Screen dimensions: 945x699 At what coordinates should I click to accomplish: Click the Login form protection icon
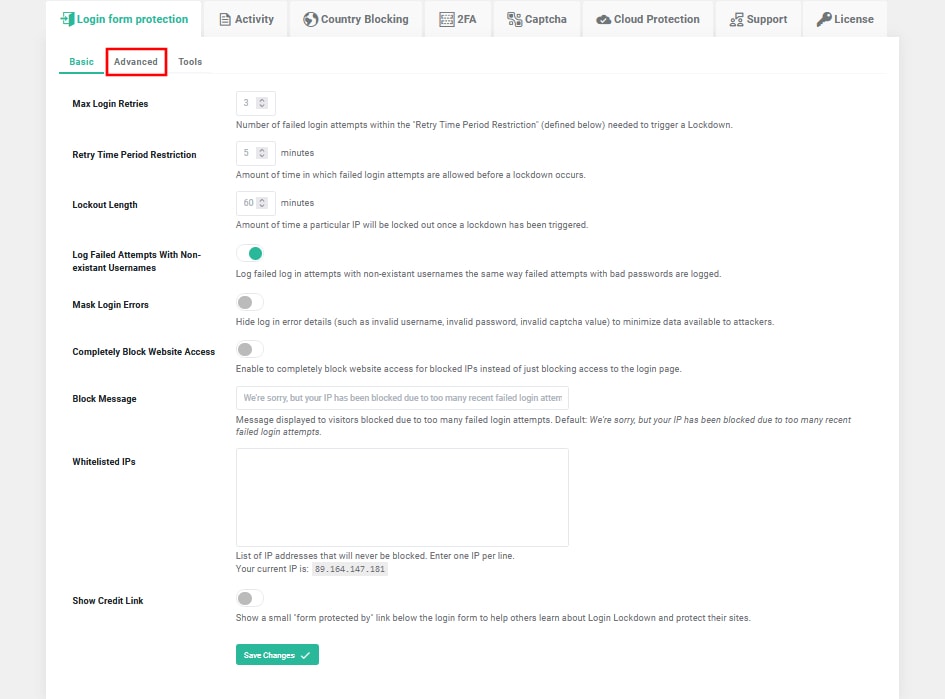67,19
